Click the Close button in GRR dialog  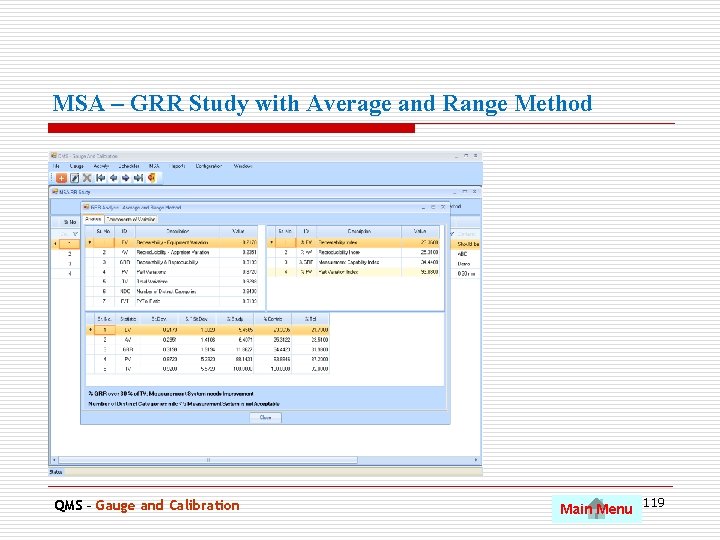point(265,418)
